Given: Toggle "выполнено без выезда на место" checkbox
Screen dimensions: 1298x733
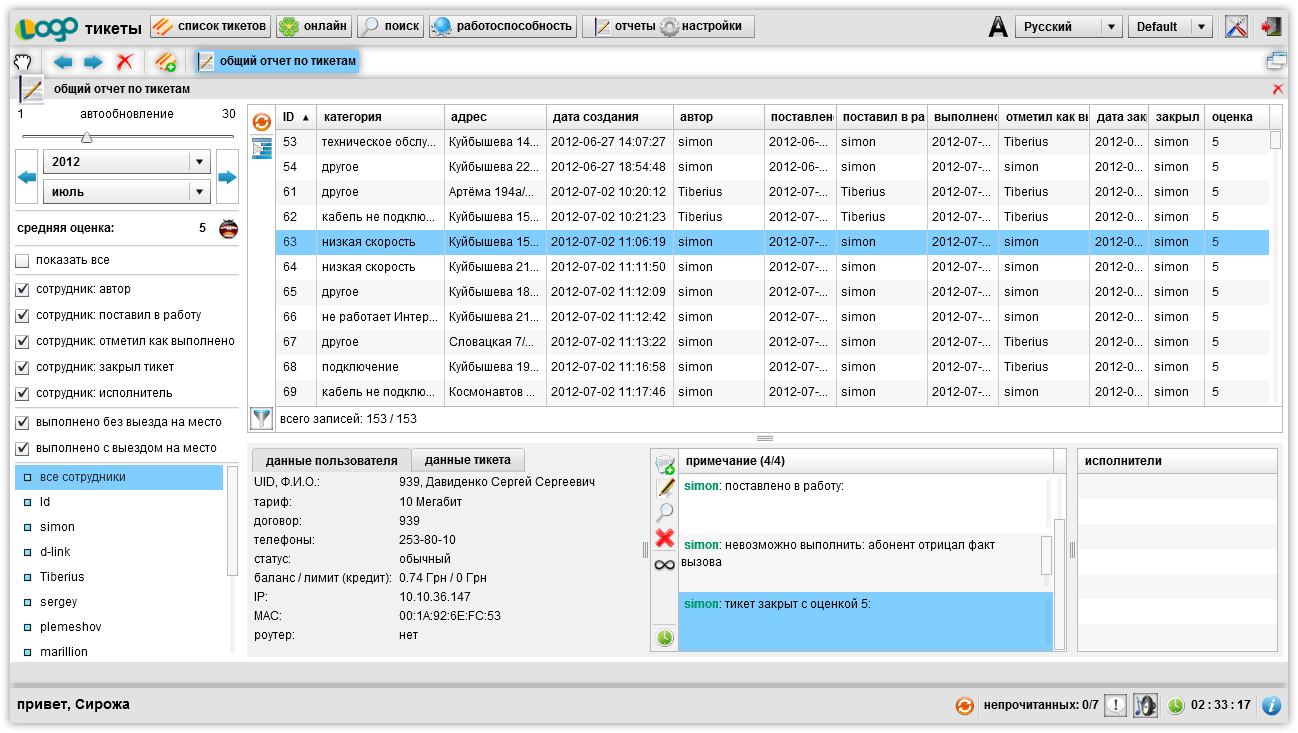Looking at the screenshot, I should tap(23, 422).
